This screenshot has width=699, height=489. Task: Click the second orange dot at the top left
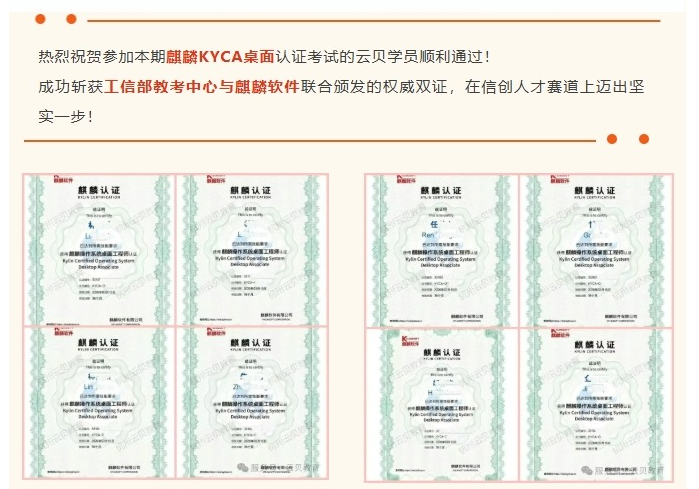(70, 19)
